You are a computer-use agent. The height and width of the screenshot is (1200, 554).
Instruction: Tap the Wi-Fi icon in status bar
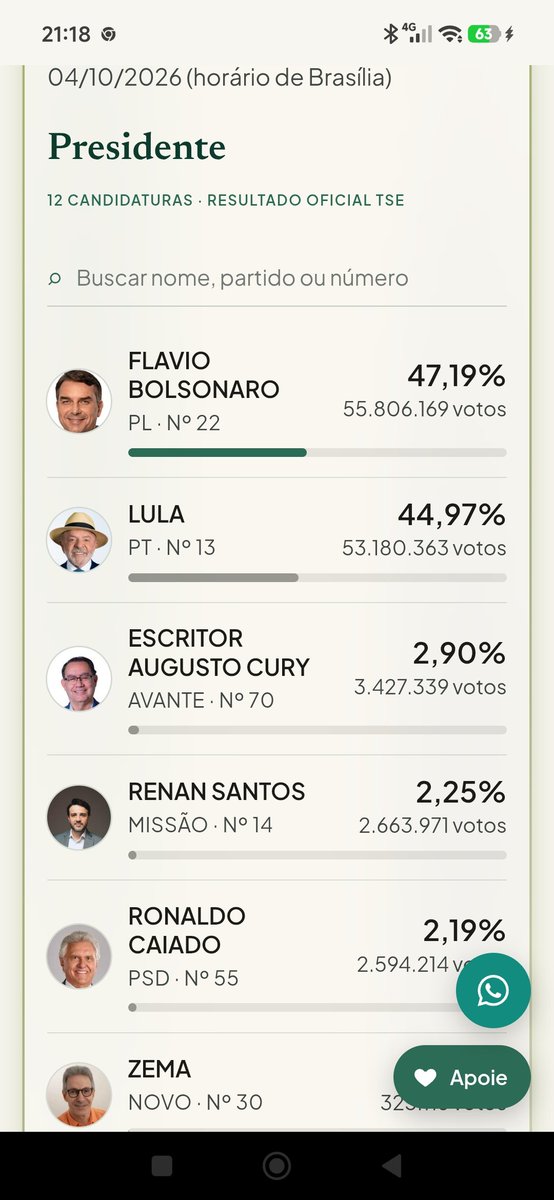pos(451,34)
